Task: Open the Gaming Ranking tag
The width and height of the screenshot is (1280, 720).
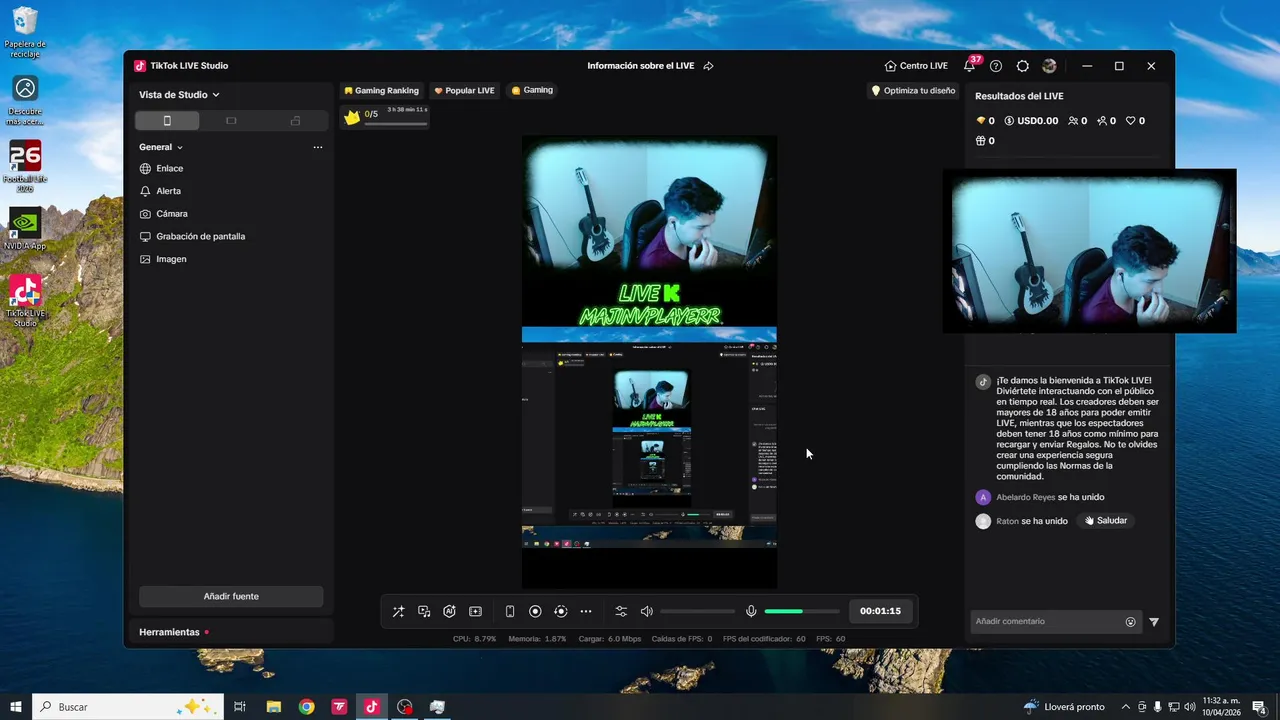Action: pyautogui.click(x=381, y=90)
